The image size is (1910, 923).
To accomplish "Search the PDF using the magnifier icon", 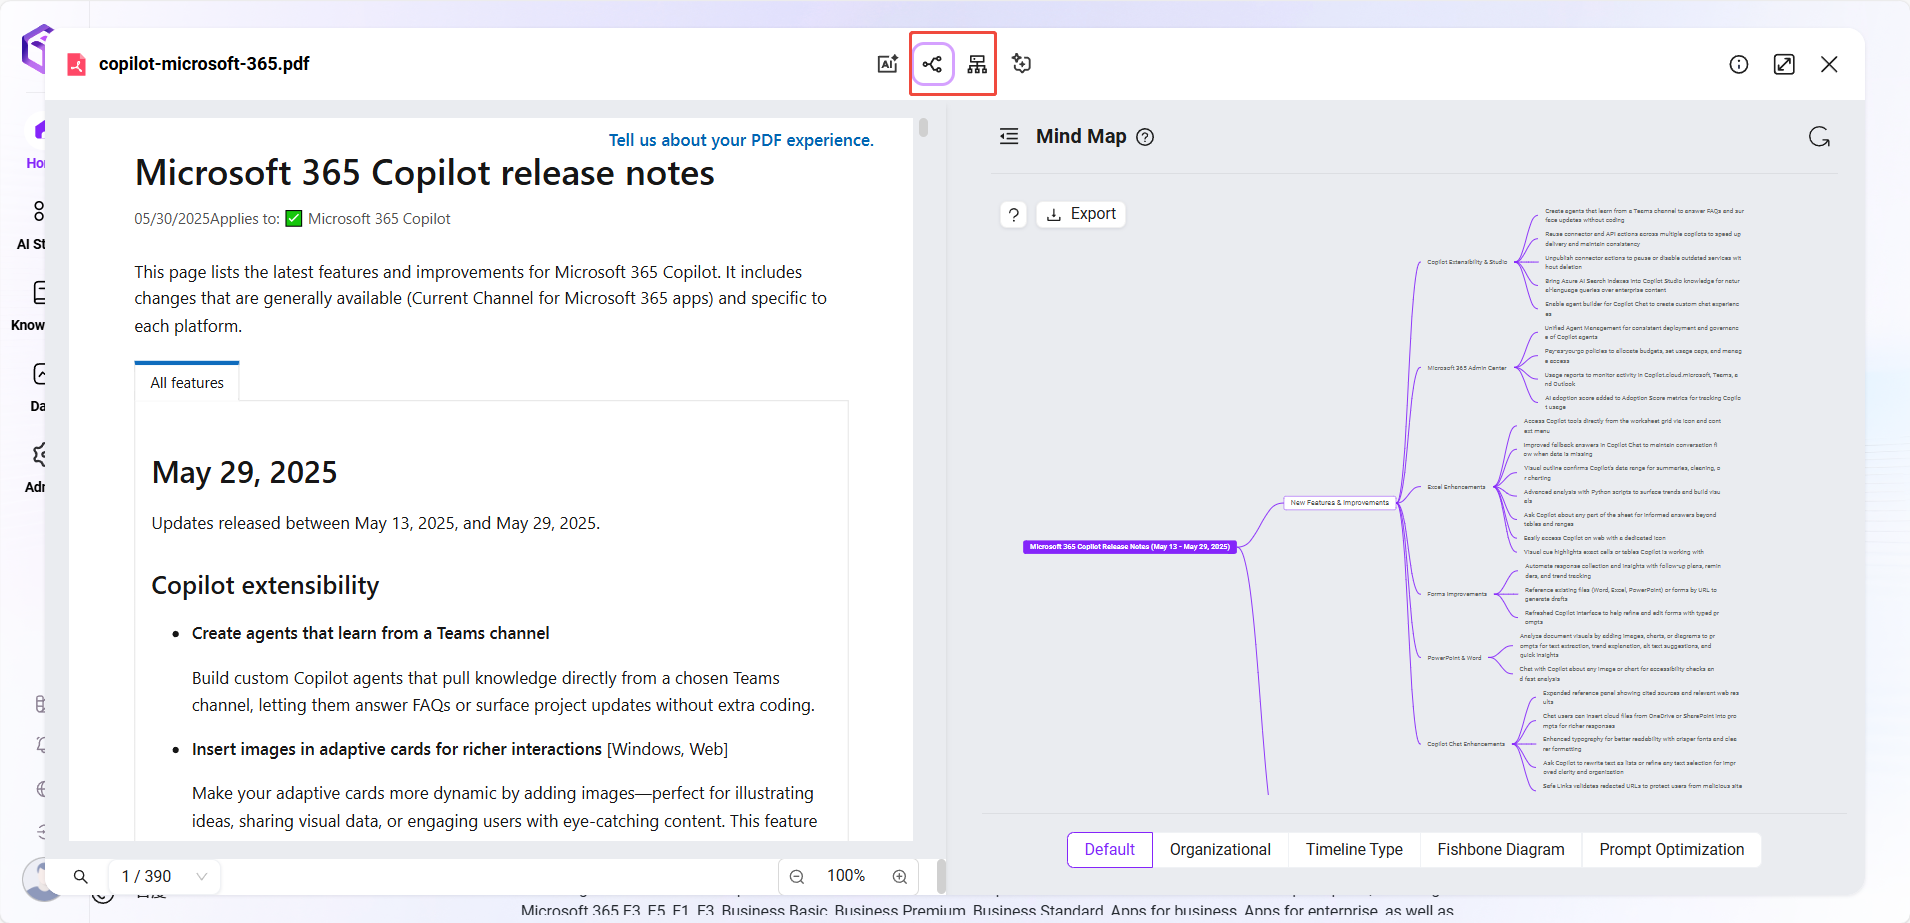I will pyautogui.click(x=80, y=876).
